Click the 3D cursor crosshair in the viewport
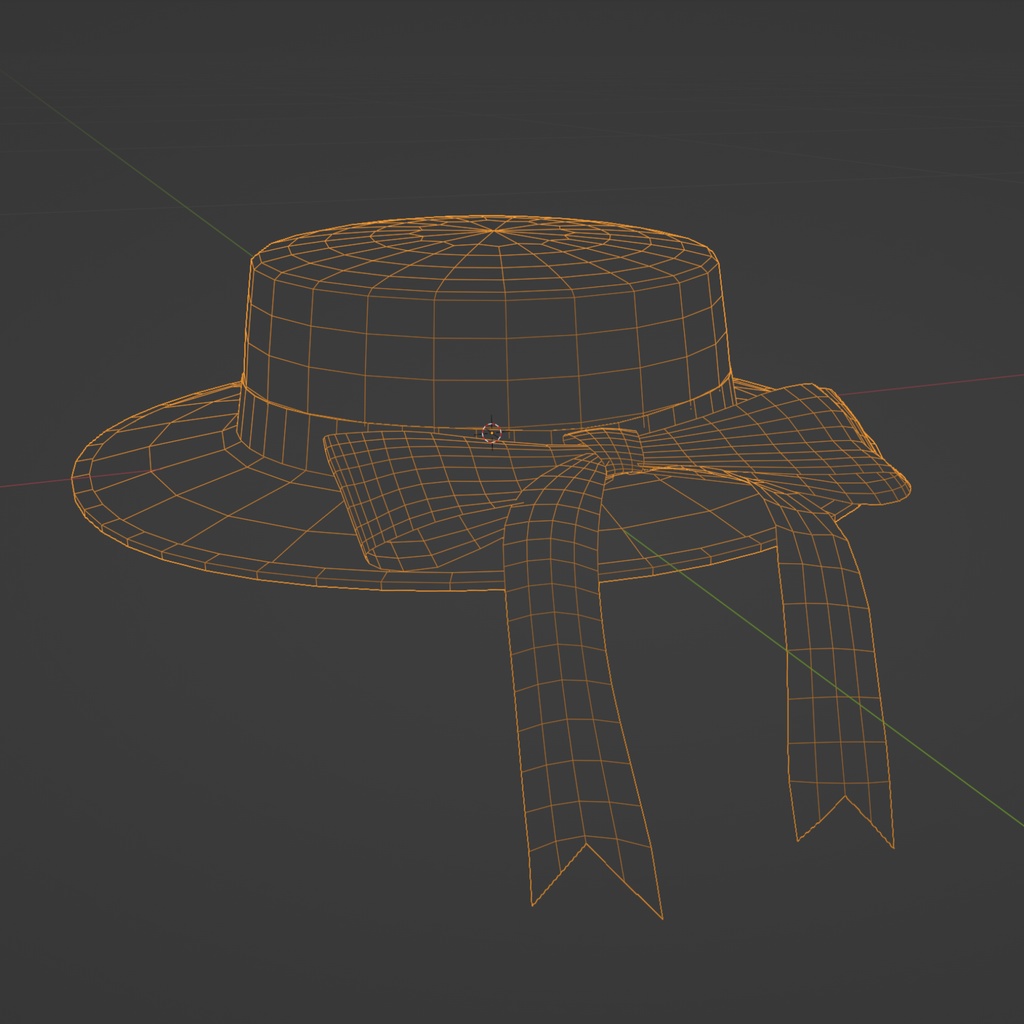Image resolution: width=1024 pixels, height=1024 pixels. coord(491,432)
